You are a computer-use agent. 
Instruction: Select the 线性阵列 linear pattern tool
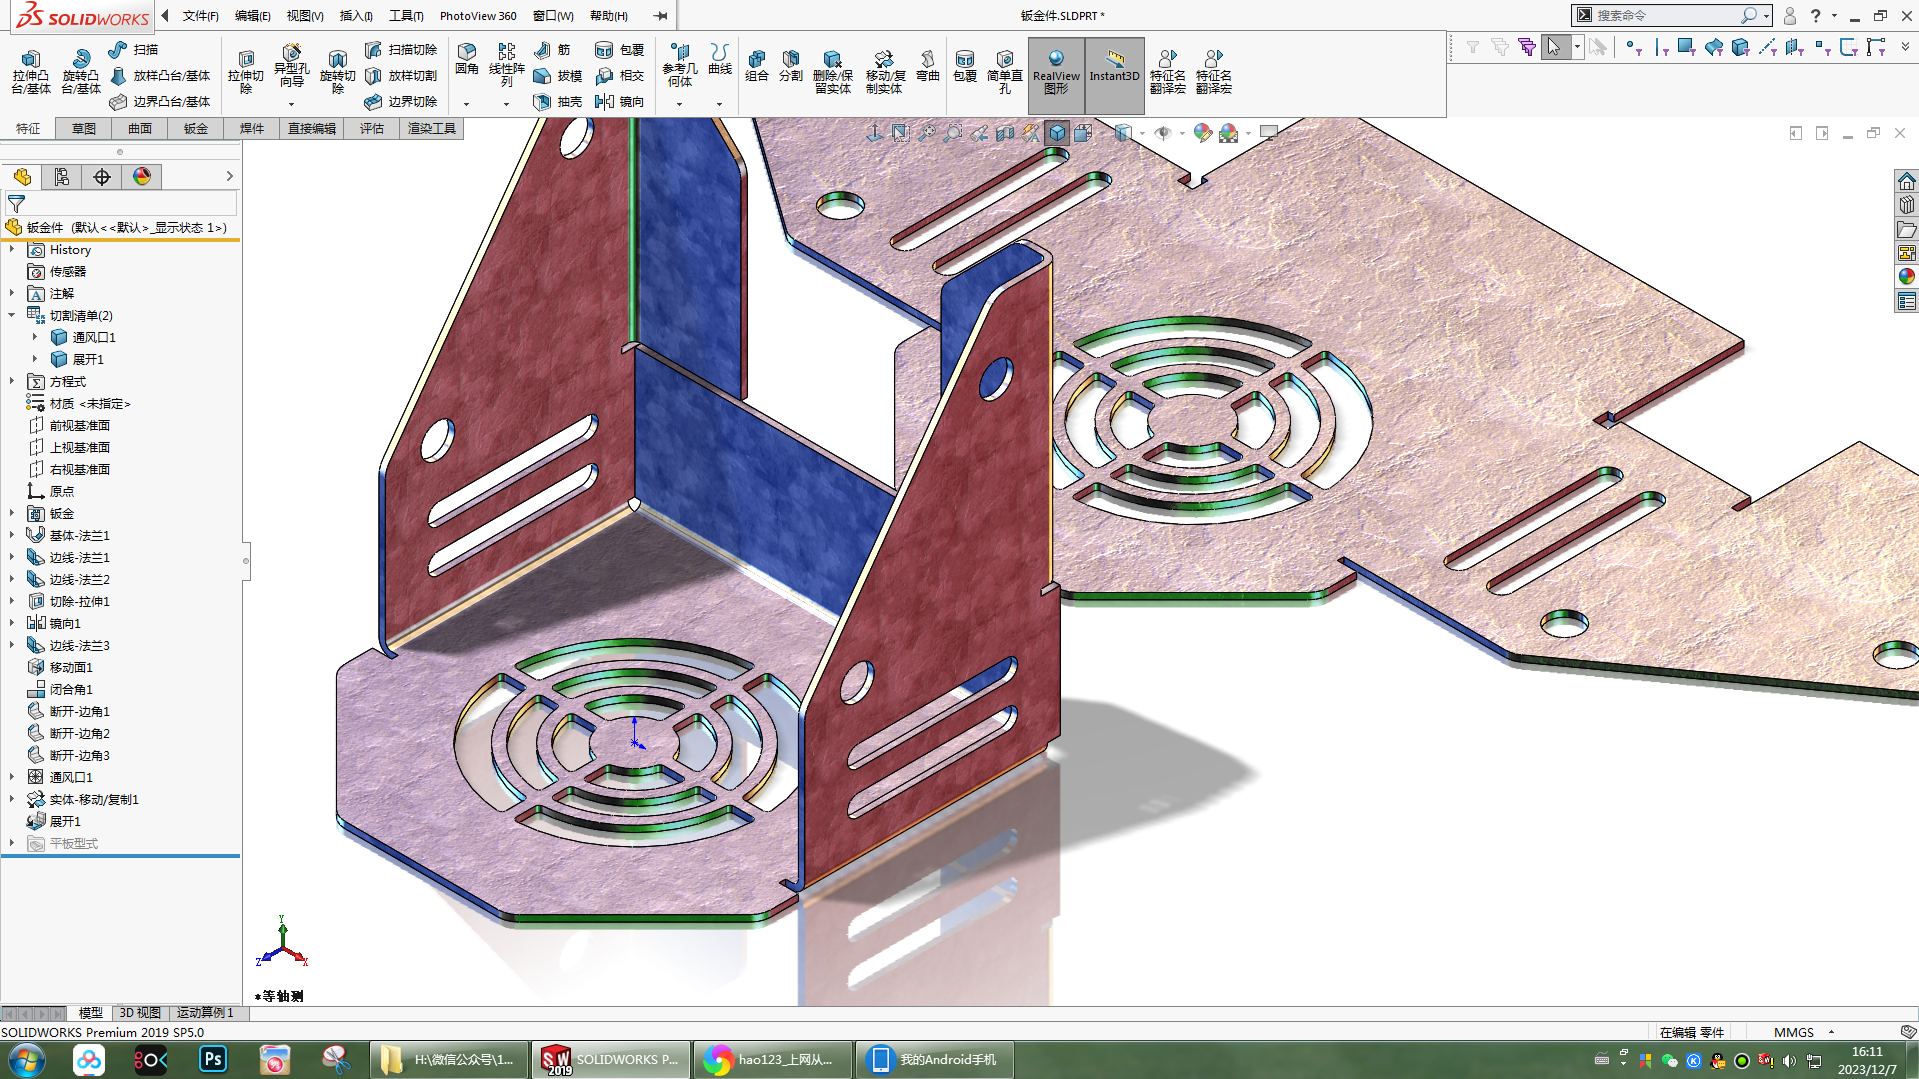[506, 66]
